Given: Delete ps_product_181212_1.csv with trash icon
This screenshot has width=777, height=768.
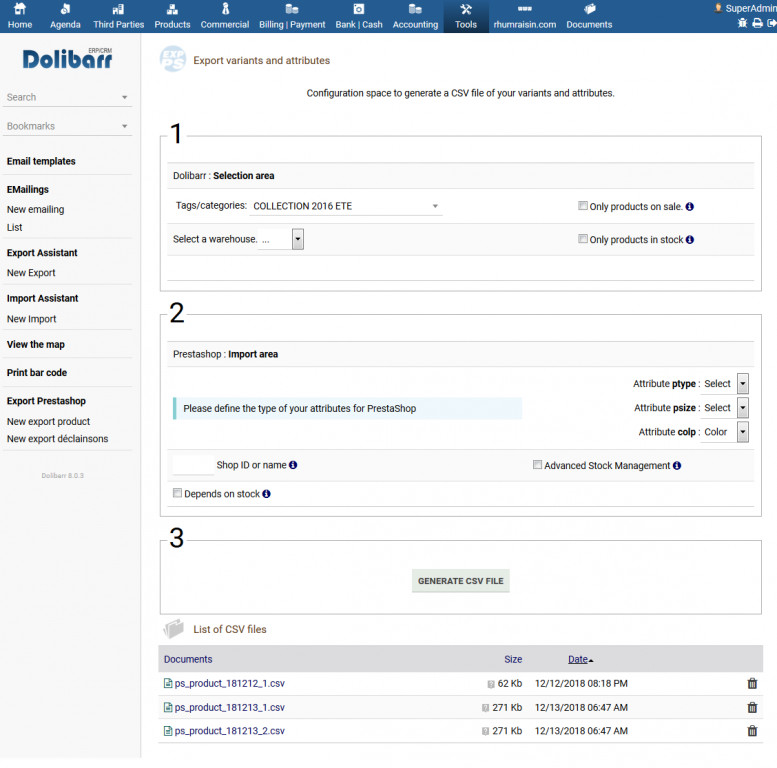Looking at the screenshot, I should (x=752, y=683).
